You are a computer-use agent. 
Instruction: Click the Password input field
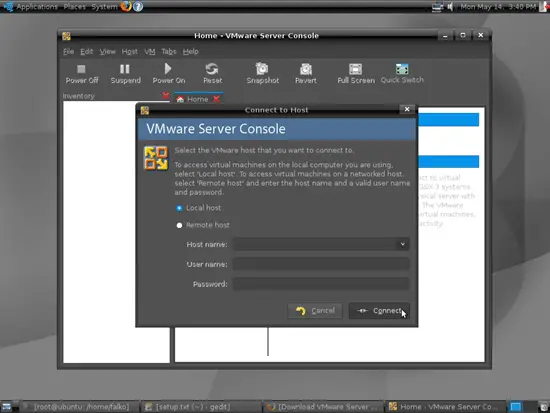coord(321,284)
